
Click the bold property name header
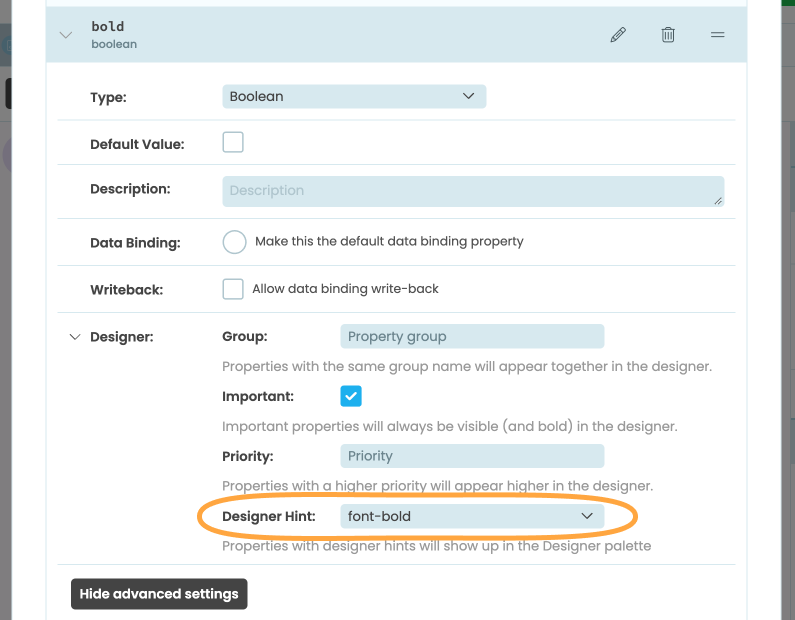108,26
